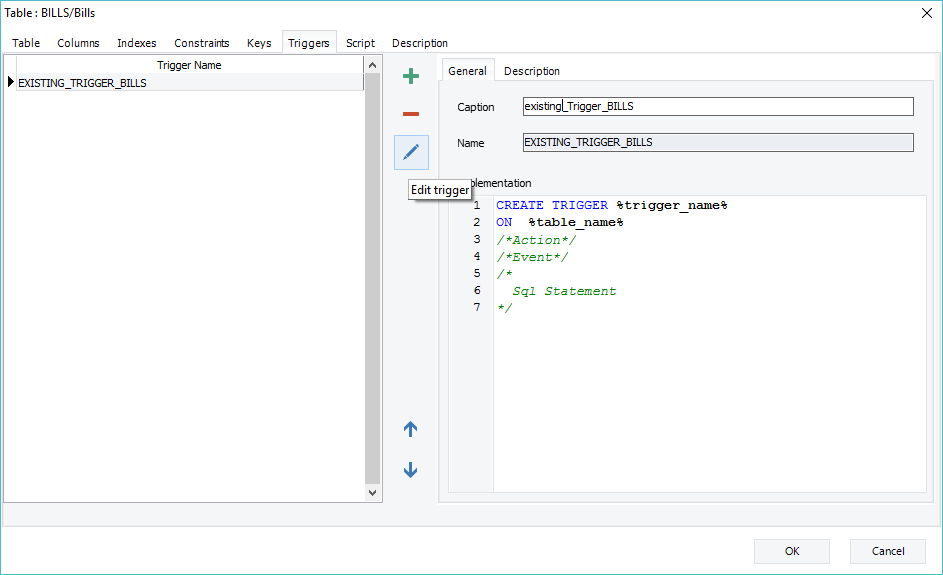Switch to the Table tab
The width and height of the screenshot is (943, 575).
point(26,43)
